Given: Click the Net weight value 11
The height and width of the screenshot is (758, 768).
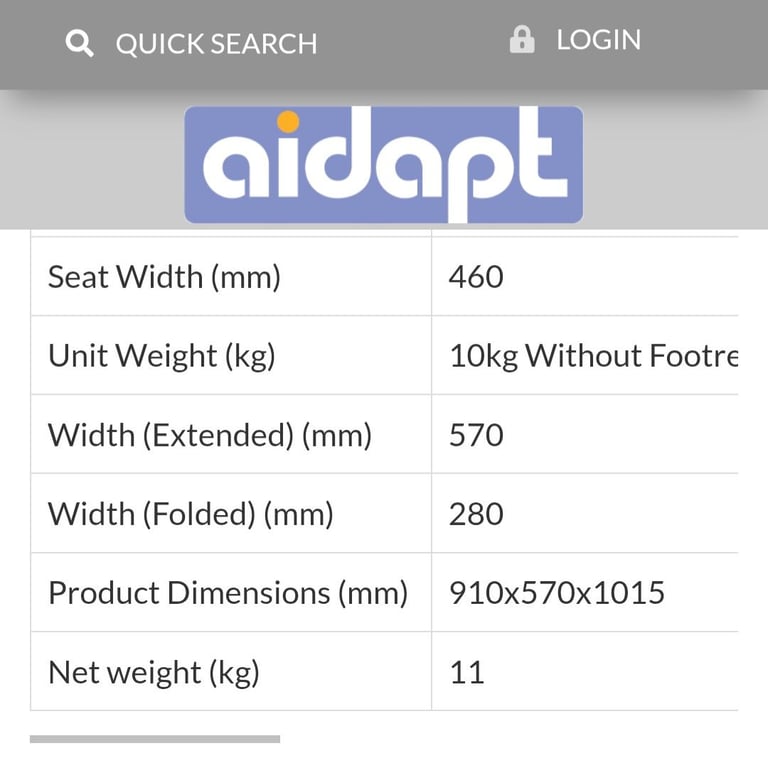Looking at the screenshot, I should tap(467, 672).
